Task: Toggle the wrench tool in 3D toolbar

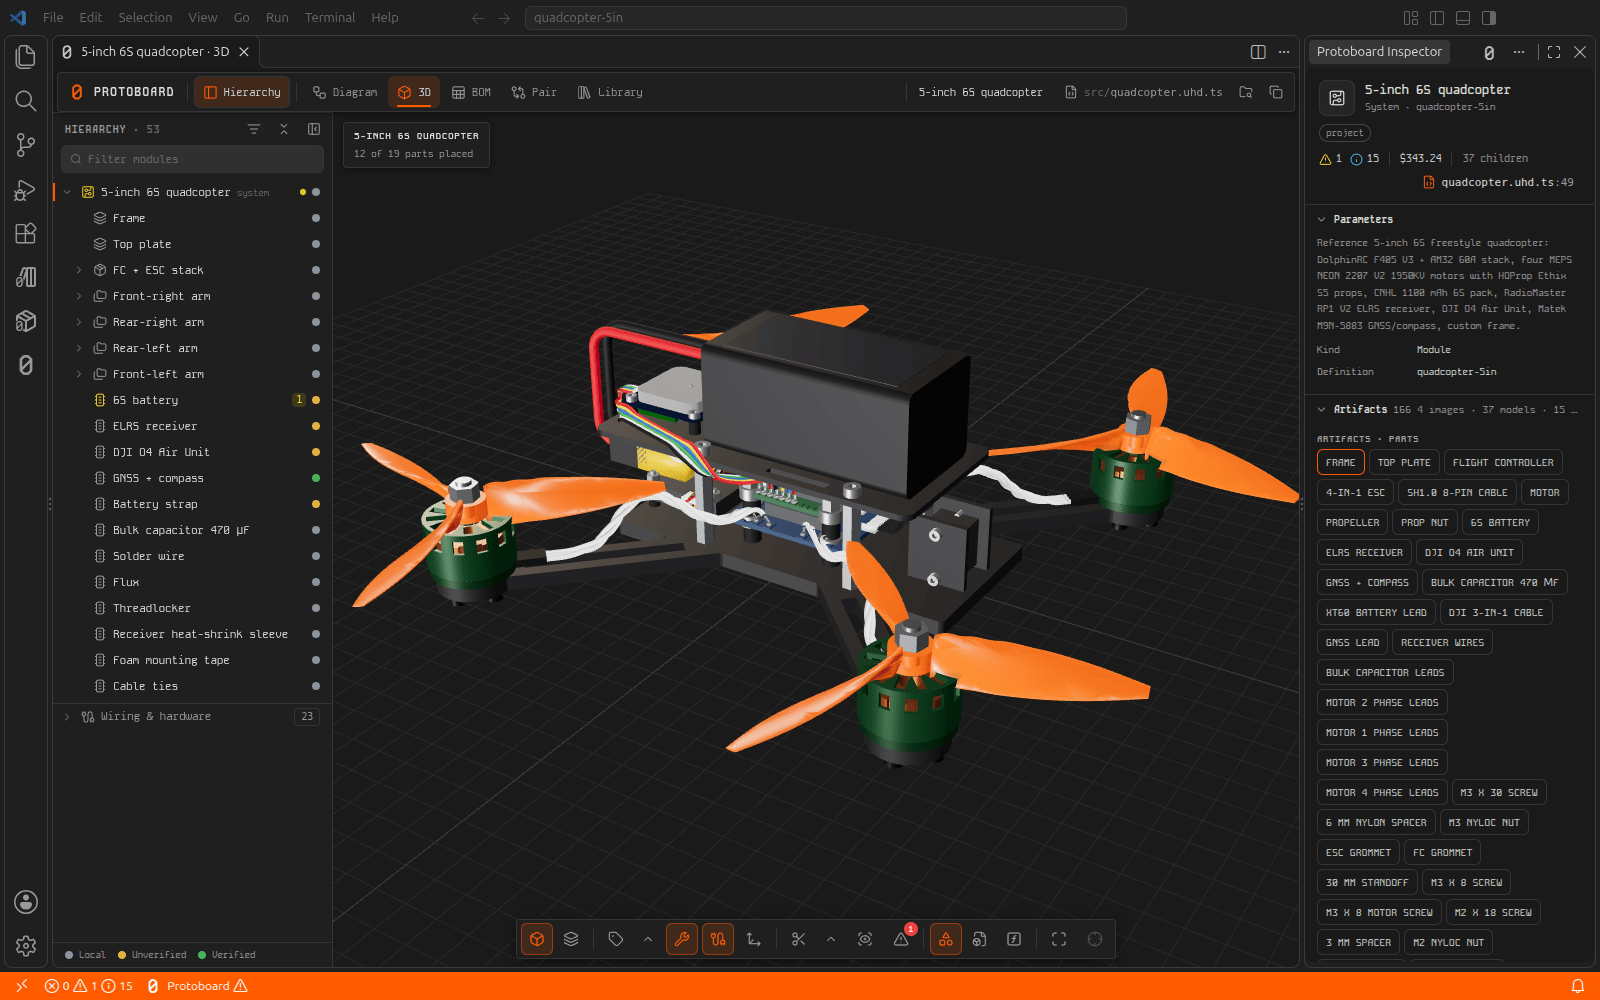Action: 682,939
